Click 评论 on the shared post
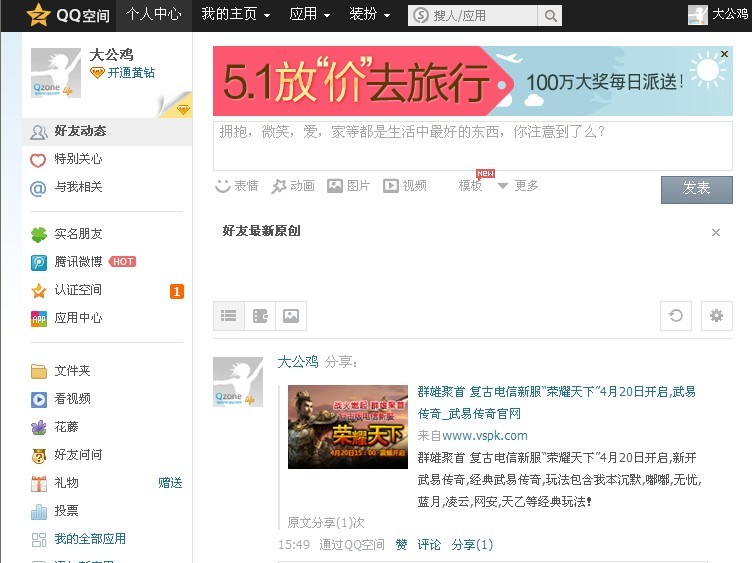Screen dimensions: 752x563 point(429,545)
